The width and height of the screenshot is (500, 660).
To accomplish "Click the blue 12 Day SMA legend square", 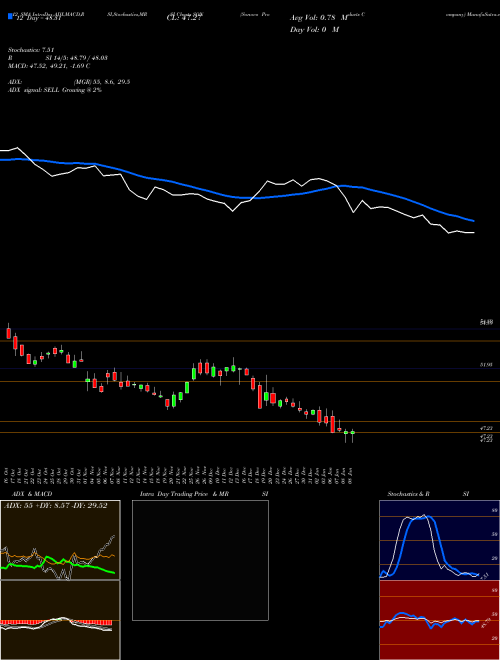I will point(10,17).
